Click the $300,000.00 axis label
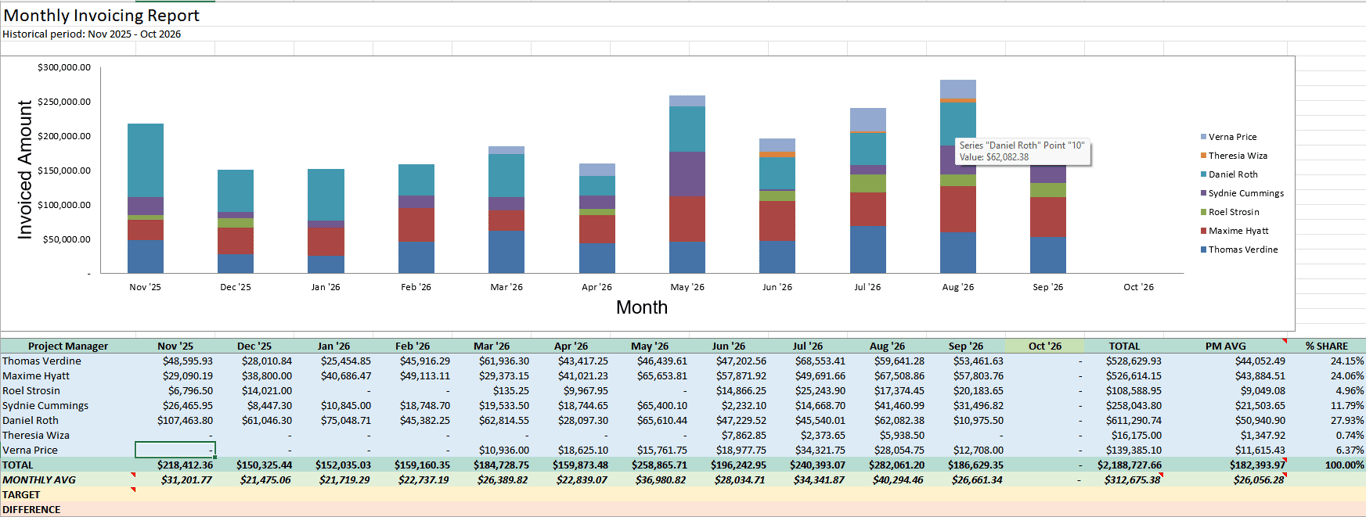The height and width of the screenshot is (517, 1366). click(64, 67)
